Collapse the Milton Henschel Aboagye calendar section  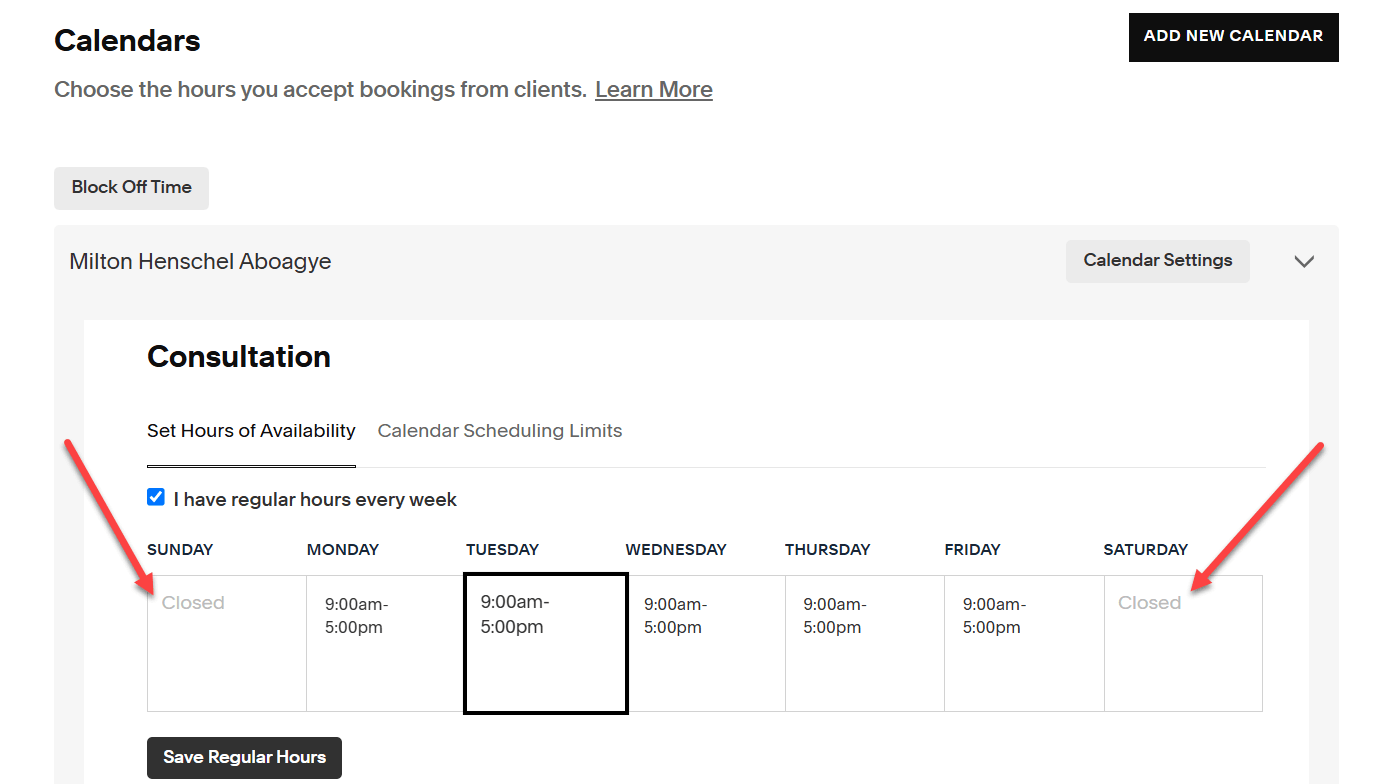[1304, 261]
